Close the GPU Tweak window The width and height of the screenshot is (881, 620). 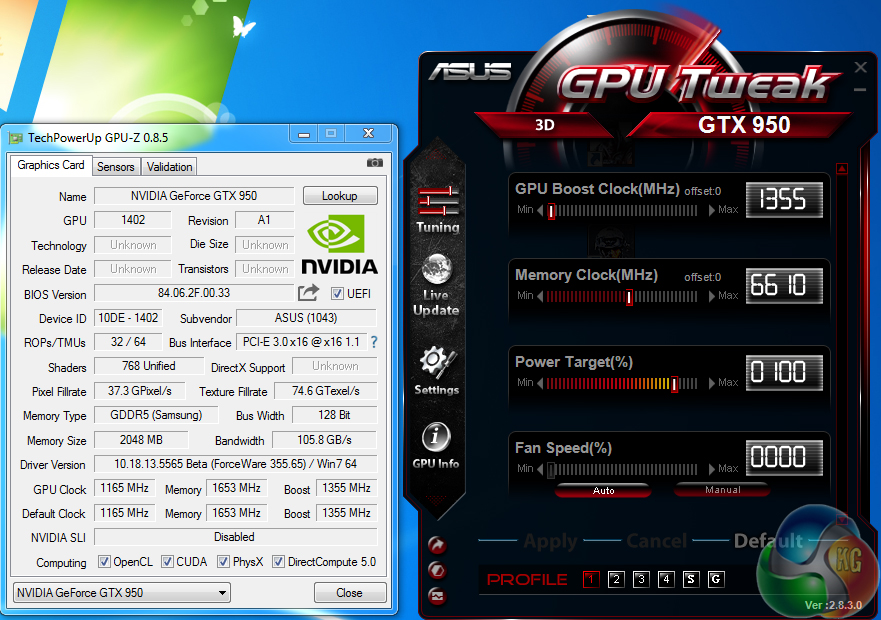(860, 67)
